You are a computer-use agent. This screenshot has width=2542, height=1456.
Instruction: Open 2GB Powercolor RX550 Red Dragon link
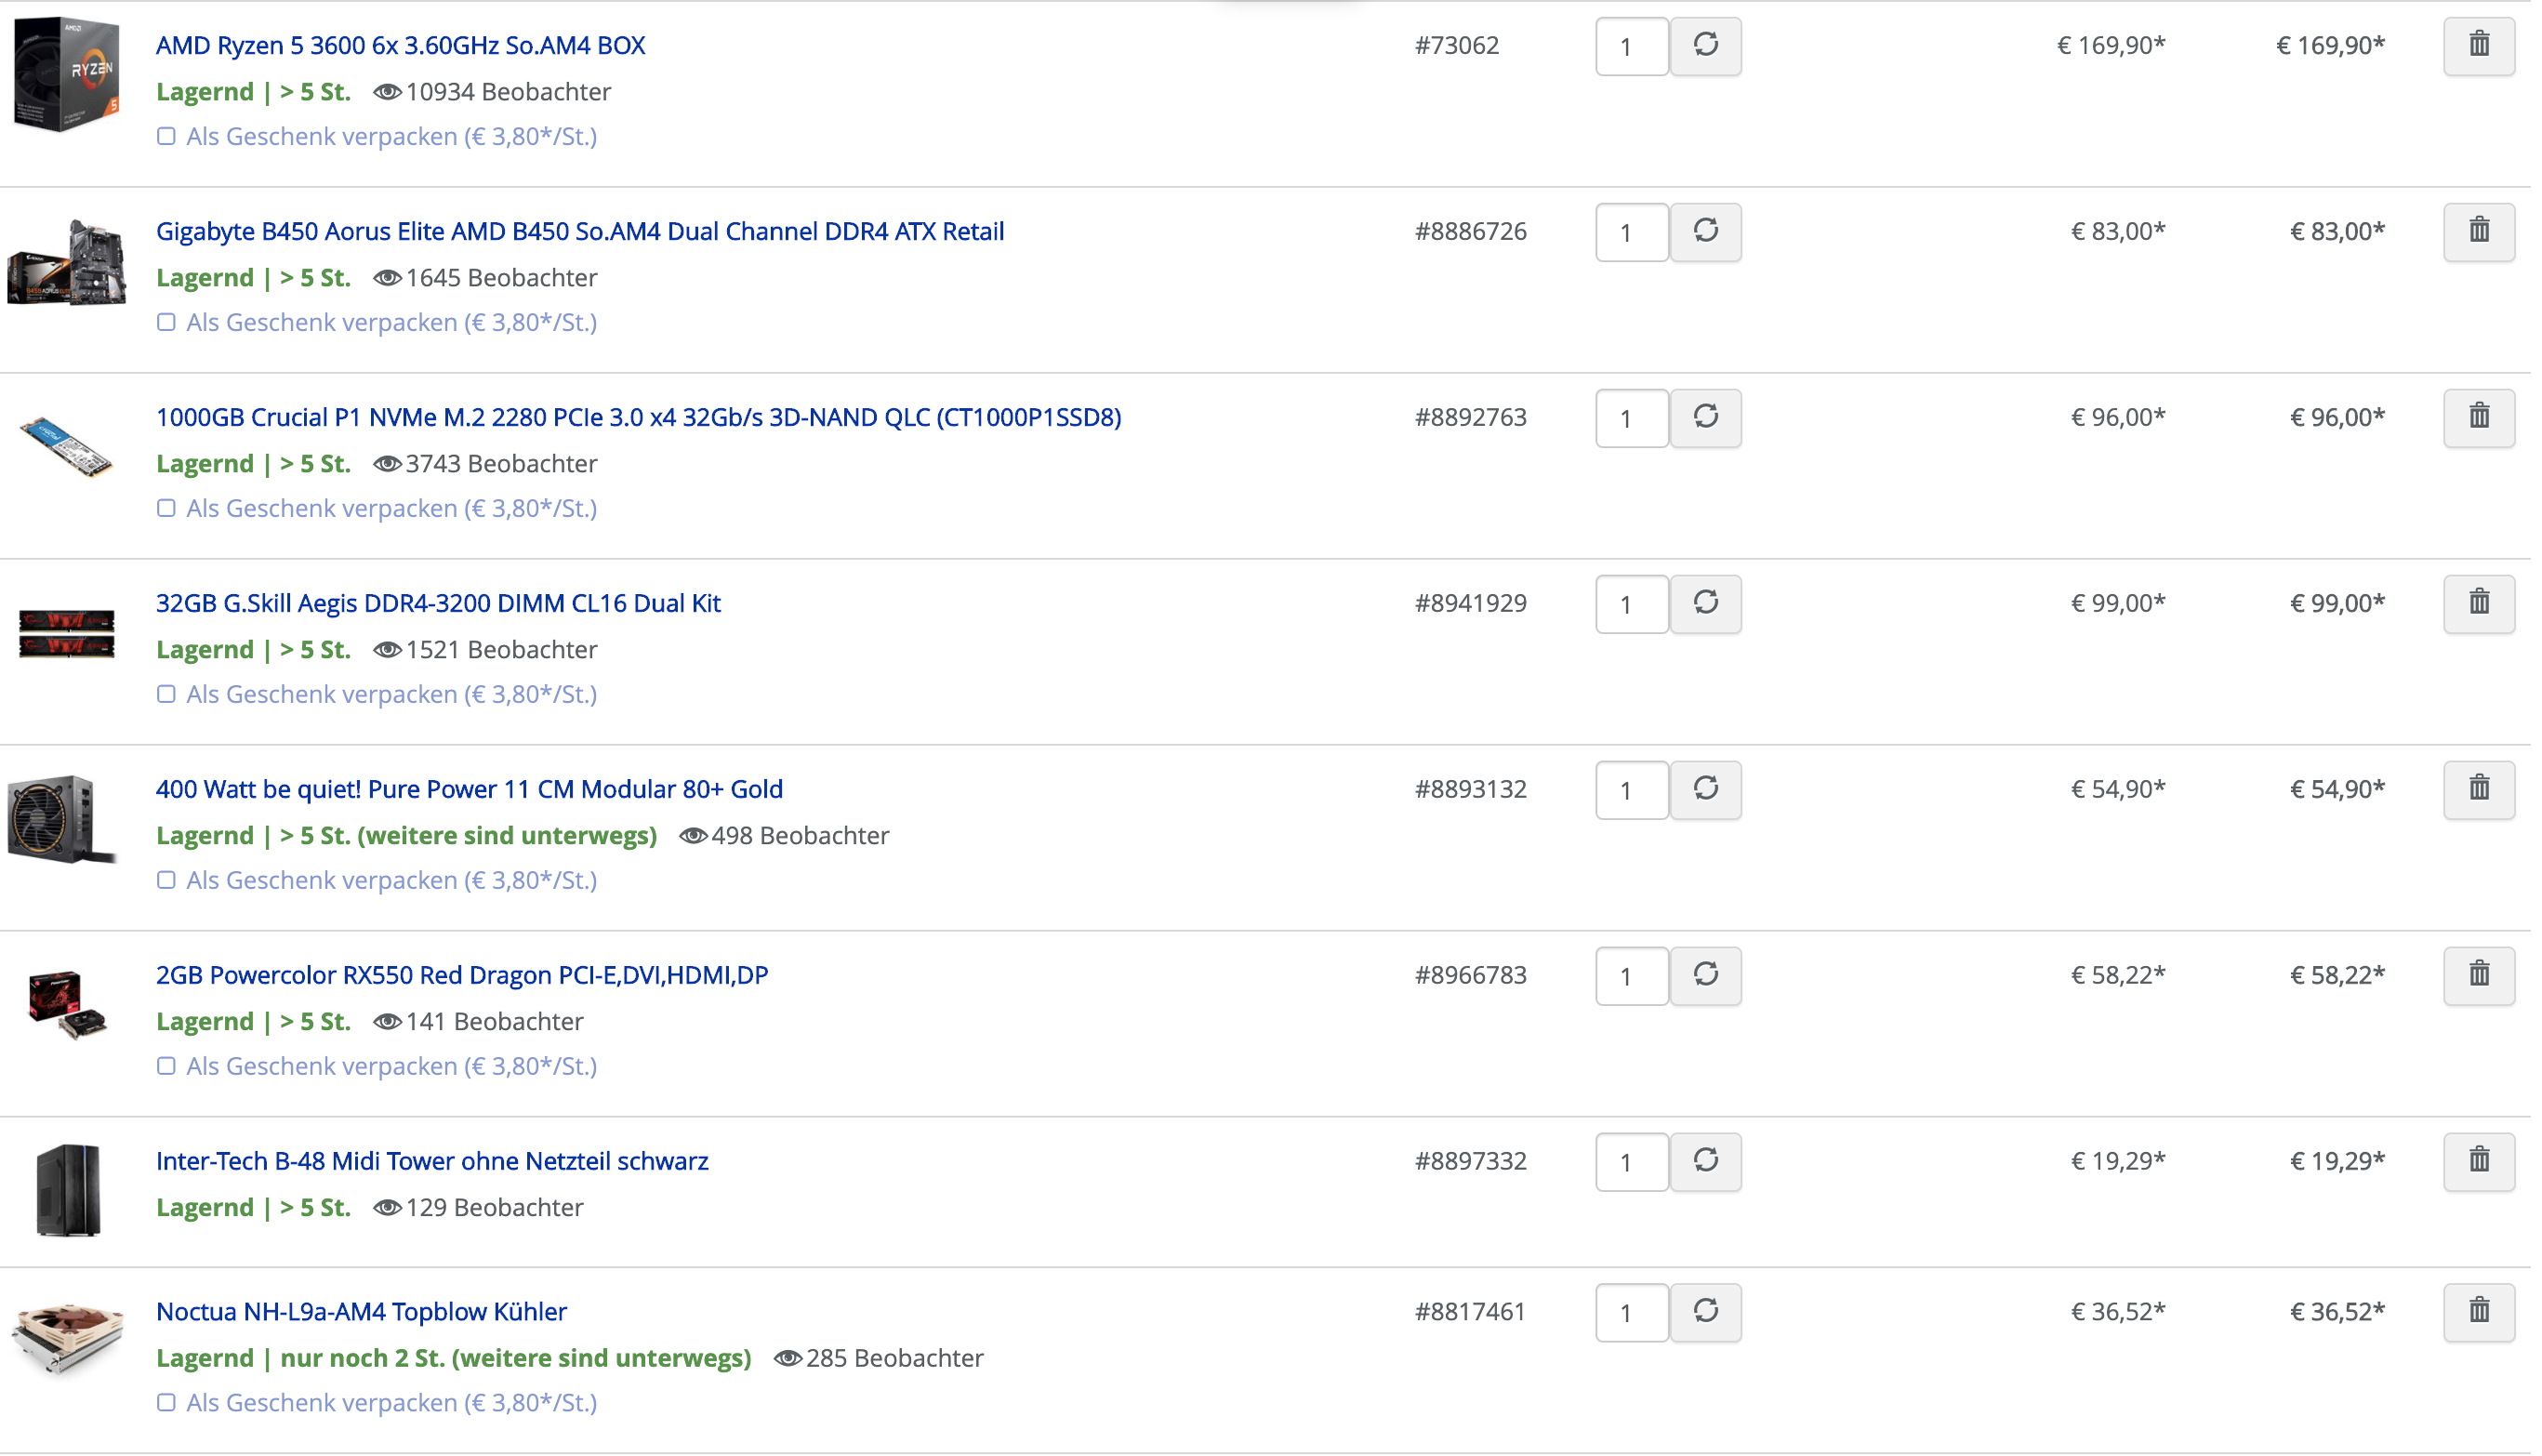tap(464, 976)
